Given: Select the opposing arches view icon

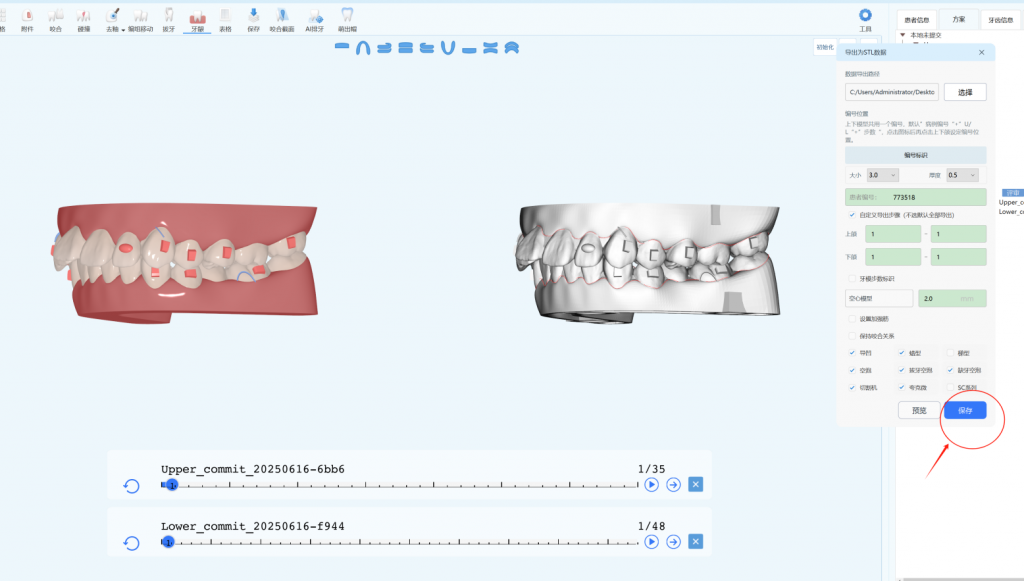Looking at the screenshot, I should 490,48.
